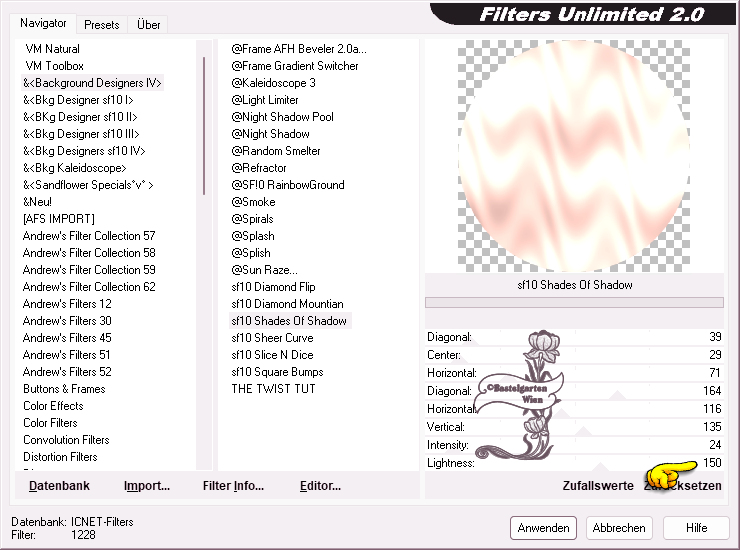Apply the filter with Anwenden
740x550 pixels.
(x=543, y=528)
